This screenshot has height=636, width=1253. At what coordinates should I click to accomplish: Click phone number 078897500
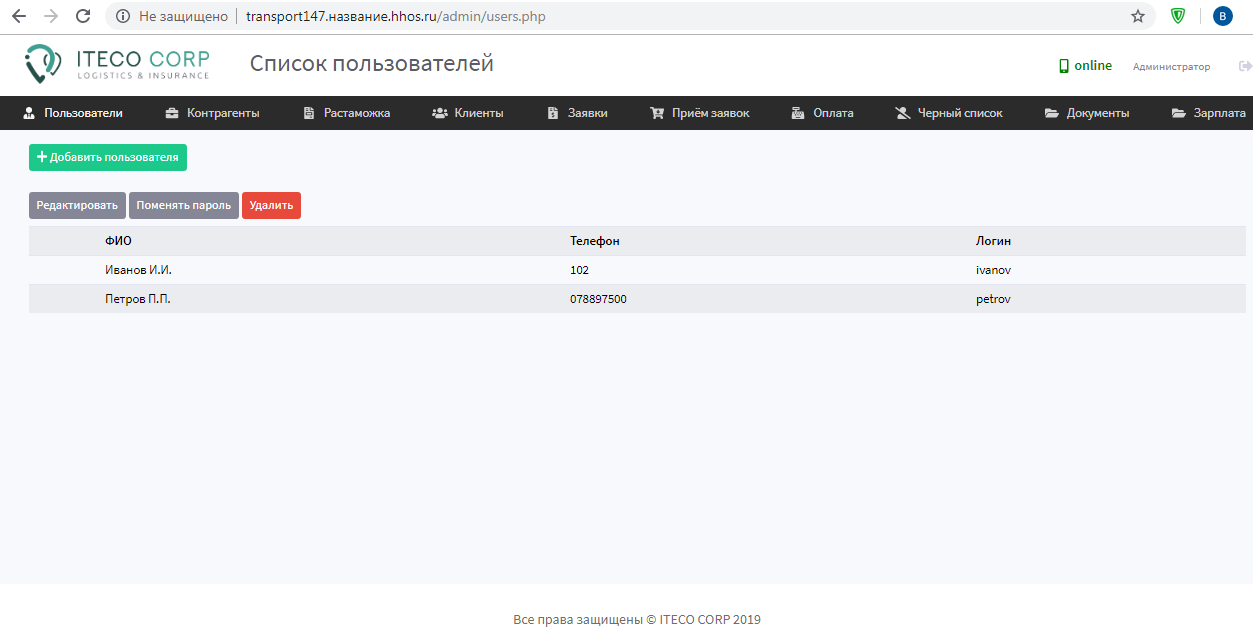coord(598,299)
